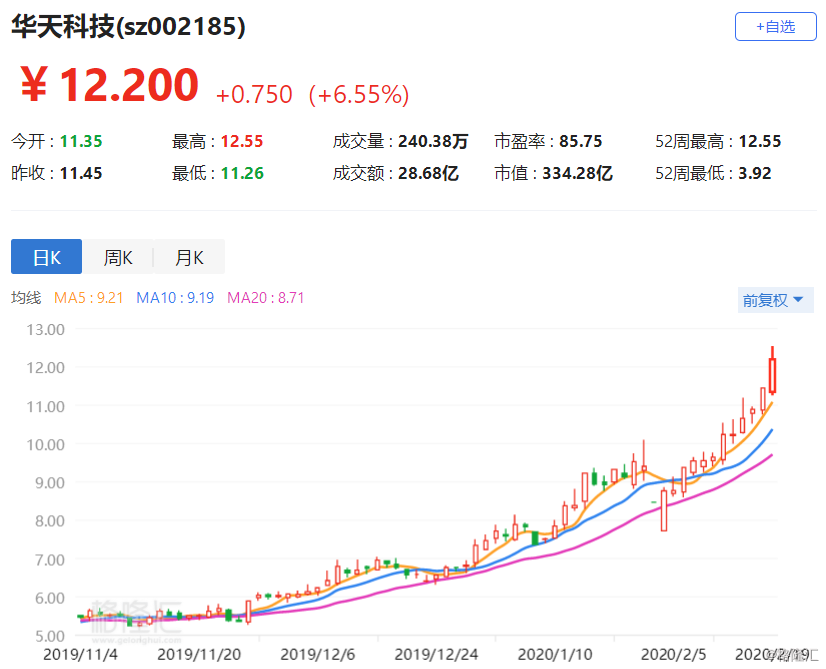
Task: Click the MA10 : 9.19 legend label
Action: tap(175, 298)
